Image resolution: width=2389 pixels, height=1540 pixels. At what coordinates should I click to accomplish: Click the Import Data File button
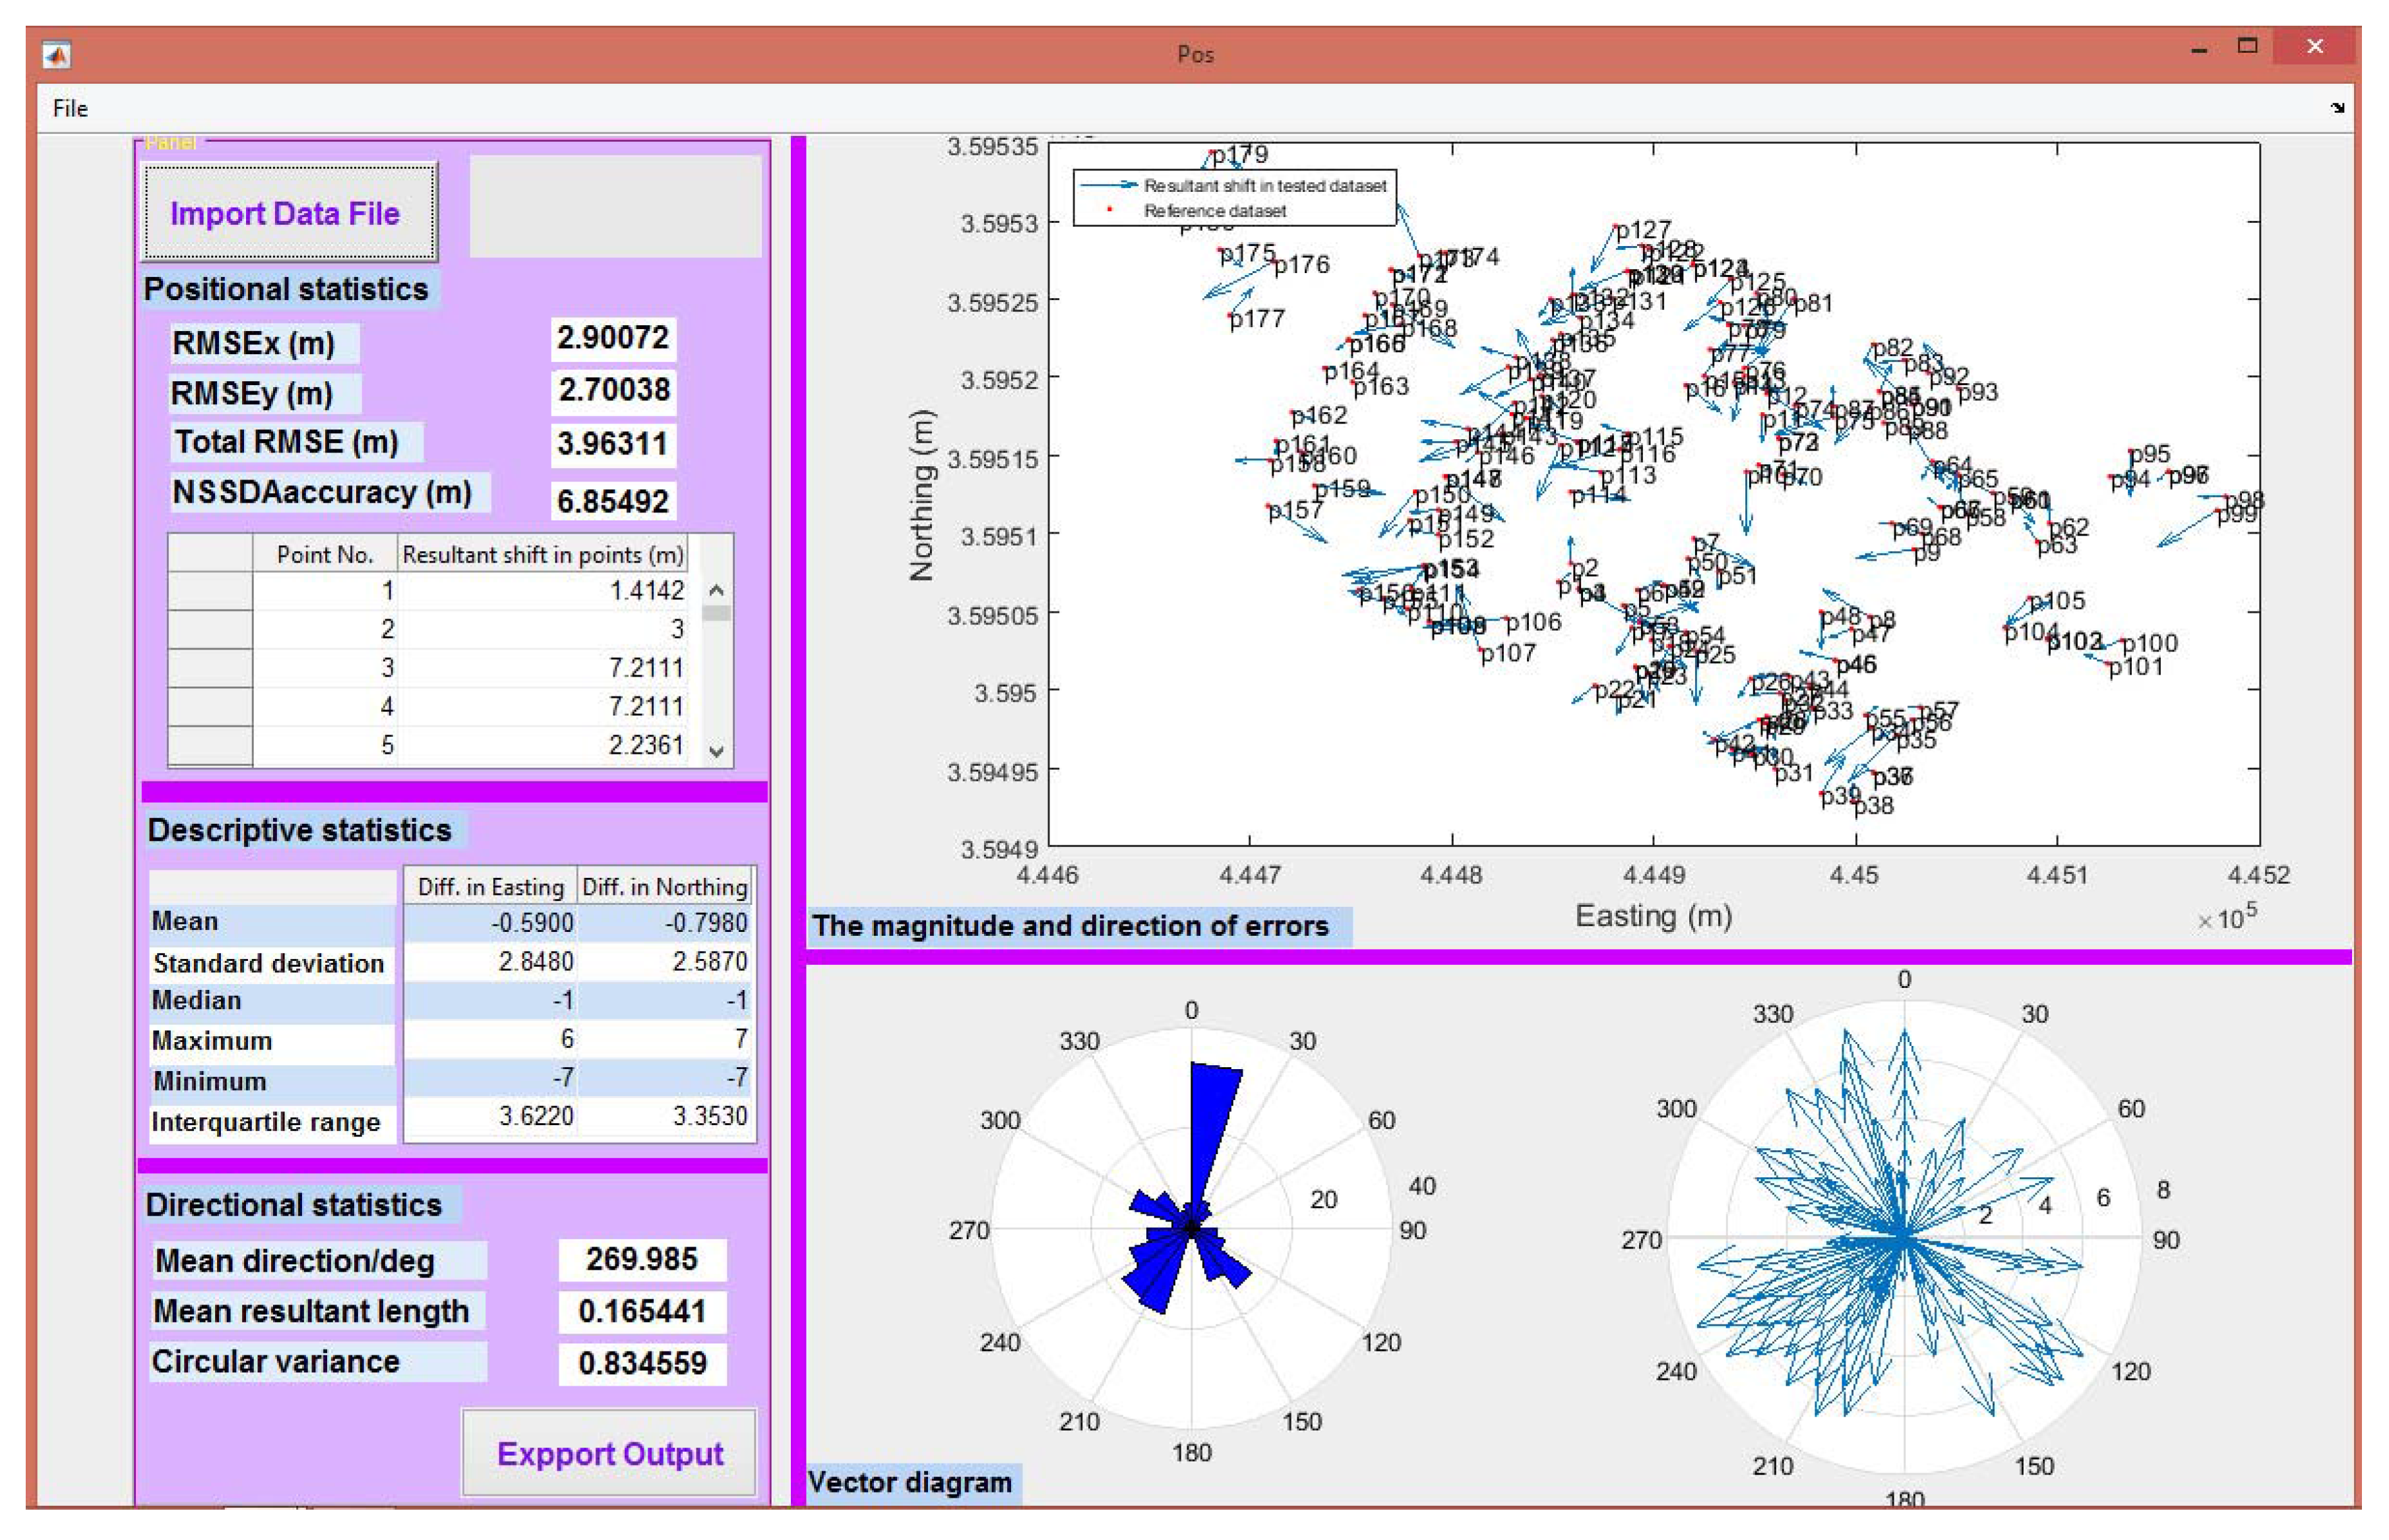click(289, 213)
